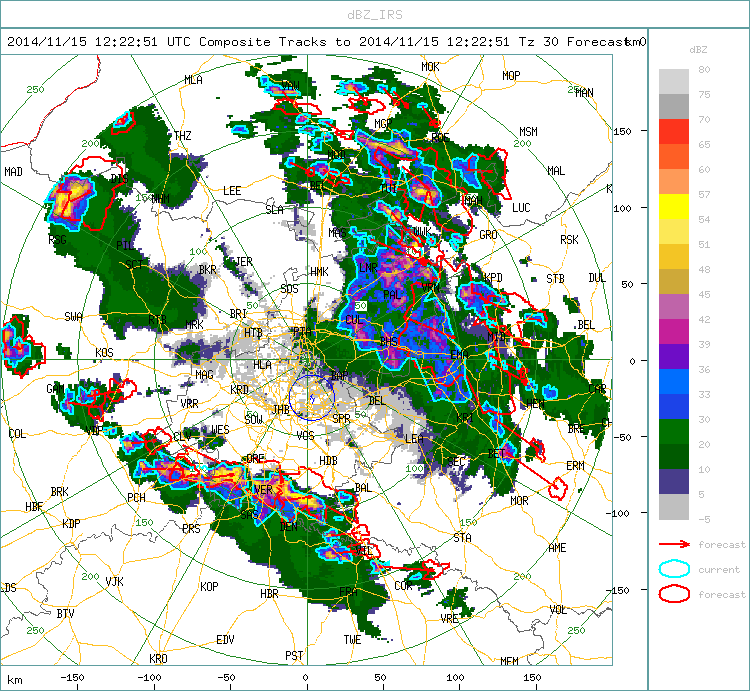Click the LUC station label
This screenshot has height=691, width=750.
(521, 208)
